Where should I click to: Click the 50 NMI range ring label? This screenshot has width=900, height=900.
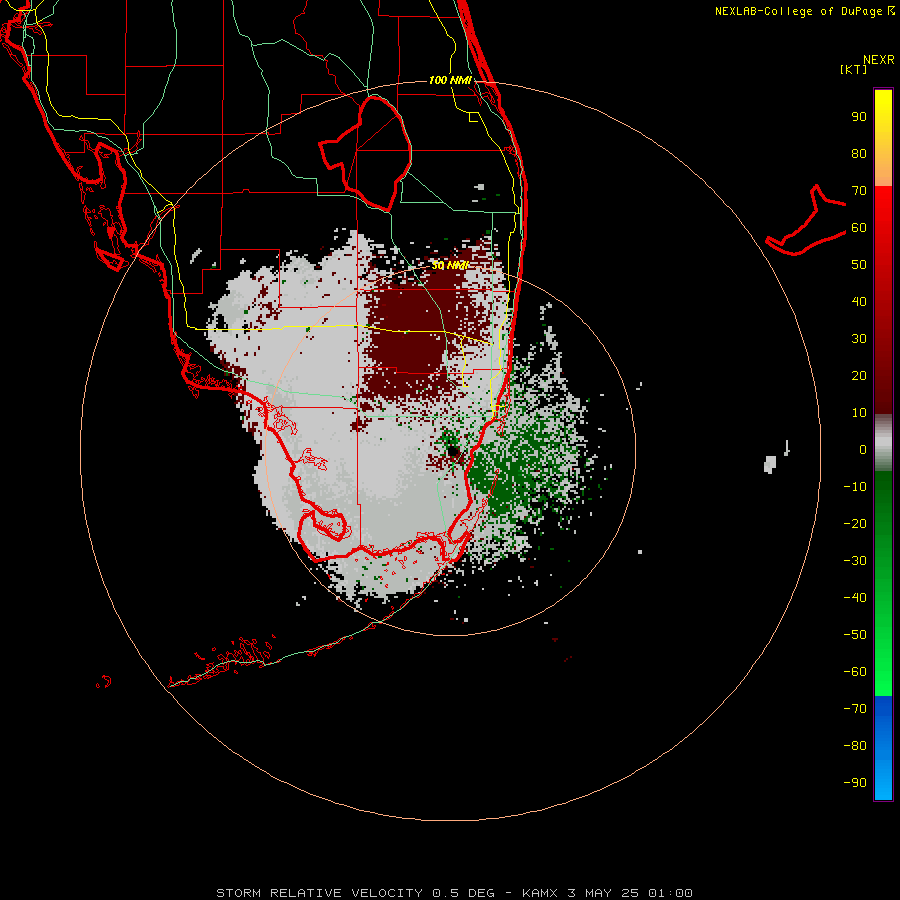[x=450, y=265]
